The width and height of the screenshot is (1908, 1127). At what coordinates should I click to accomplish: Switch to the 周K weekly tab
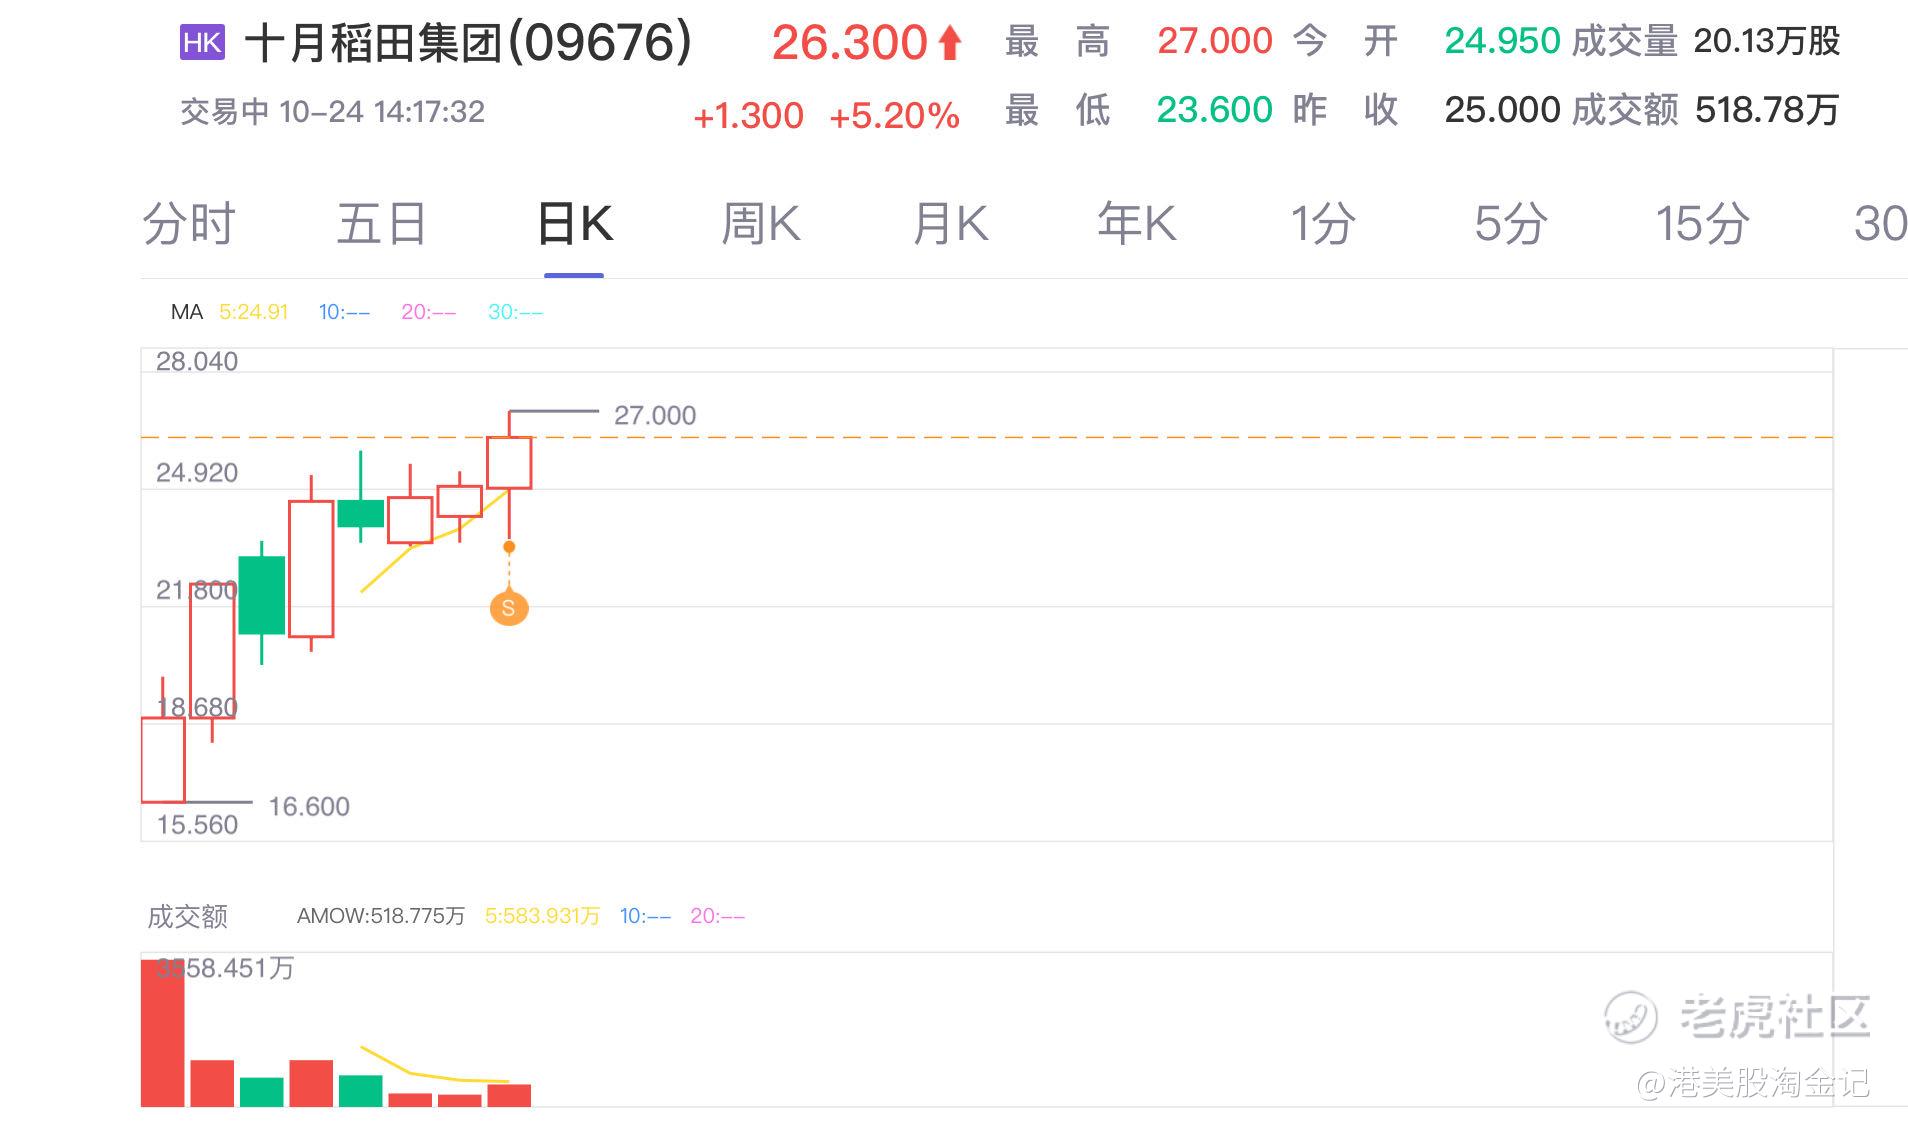click(761, 223)
